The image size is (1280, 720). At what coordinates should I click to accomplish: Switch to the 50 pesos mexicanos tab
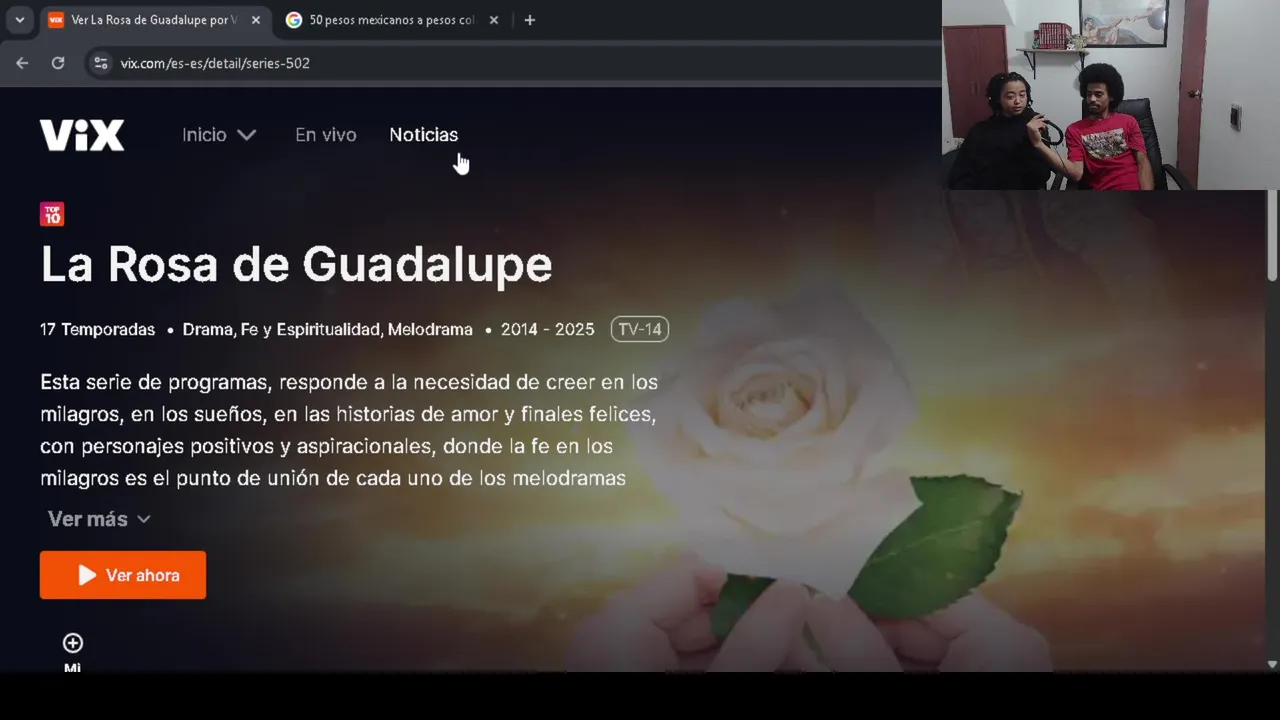tap(392, 20)
